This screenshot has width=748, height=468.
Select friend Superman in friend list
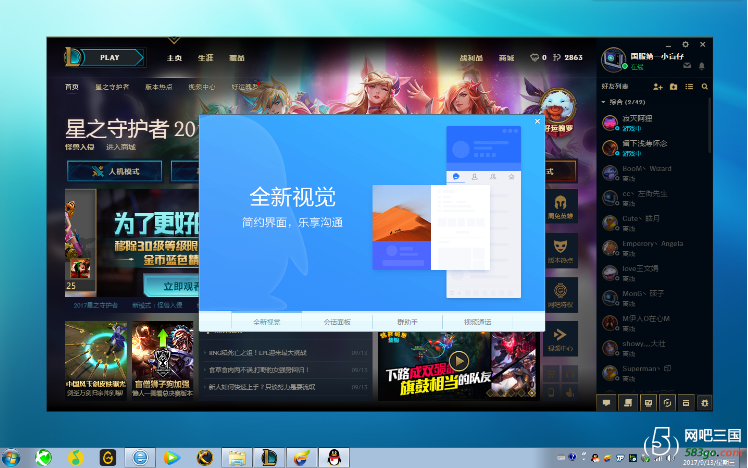(653, 373)
